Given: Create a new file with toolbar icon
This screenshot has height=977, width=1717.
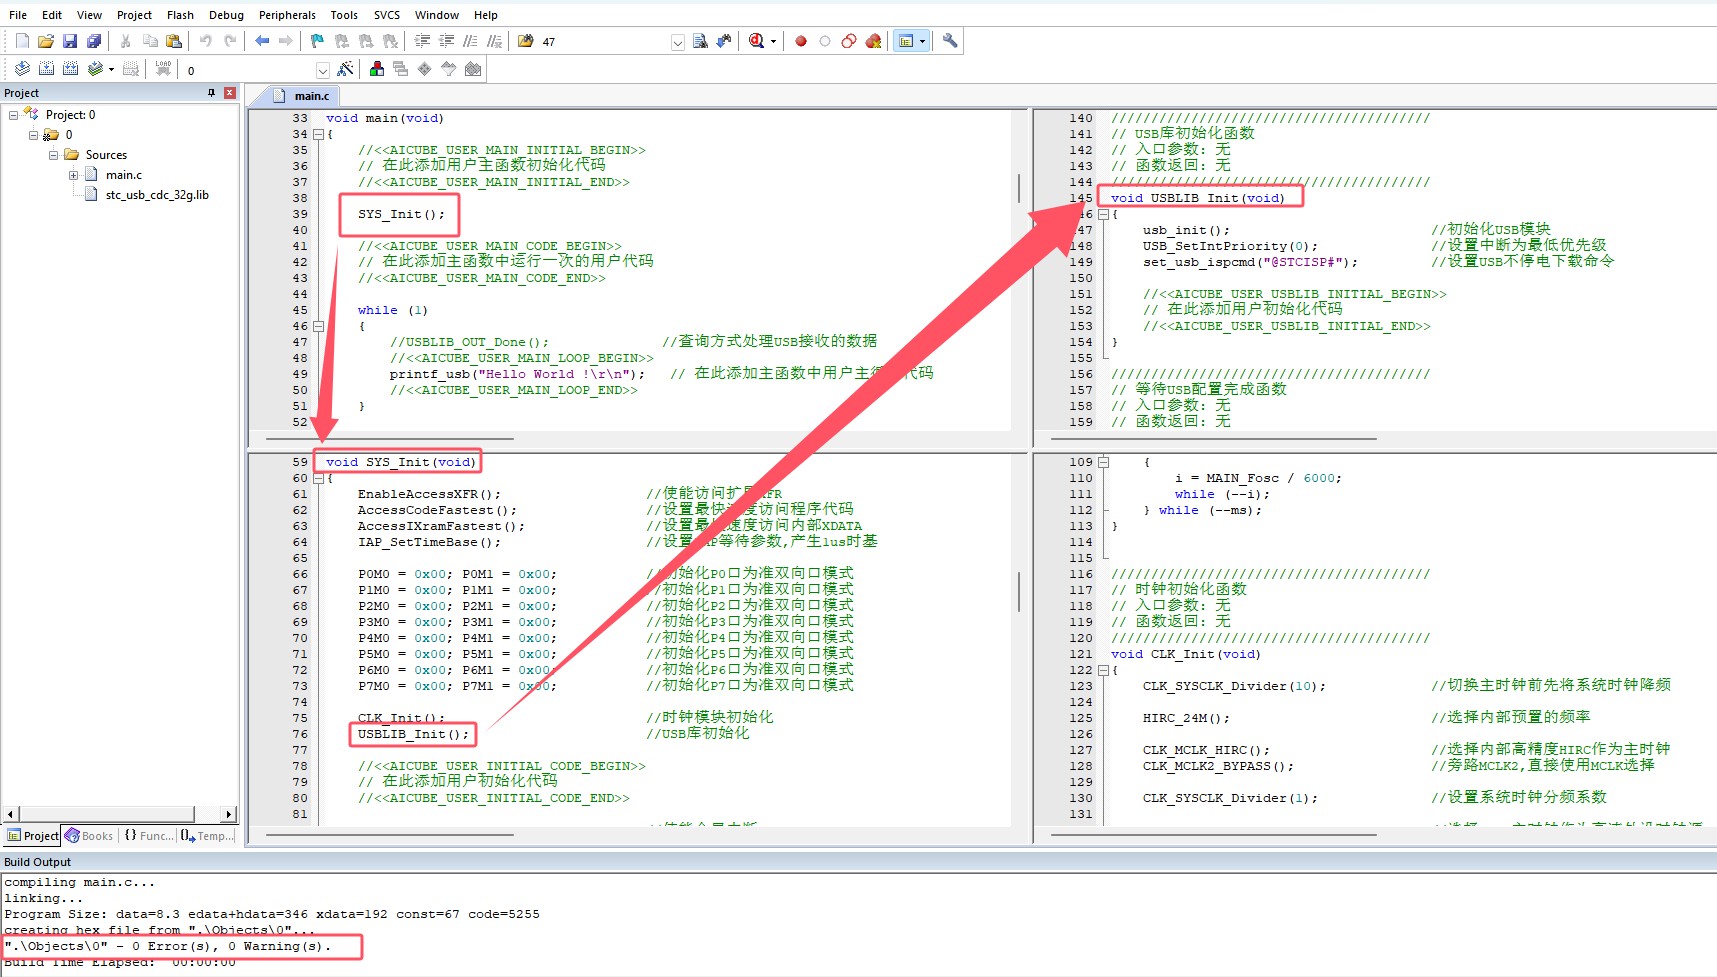Looking at the screenshot, I should pyautogui.click(x=22, y=41).
